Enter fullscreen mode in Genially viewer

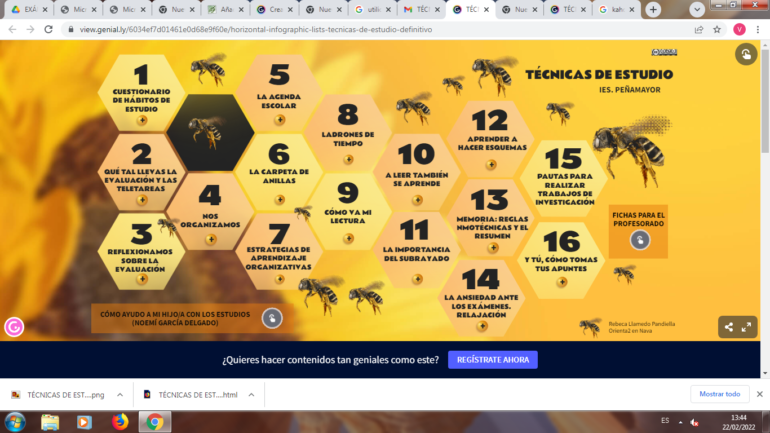[746, 327]
